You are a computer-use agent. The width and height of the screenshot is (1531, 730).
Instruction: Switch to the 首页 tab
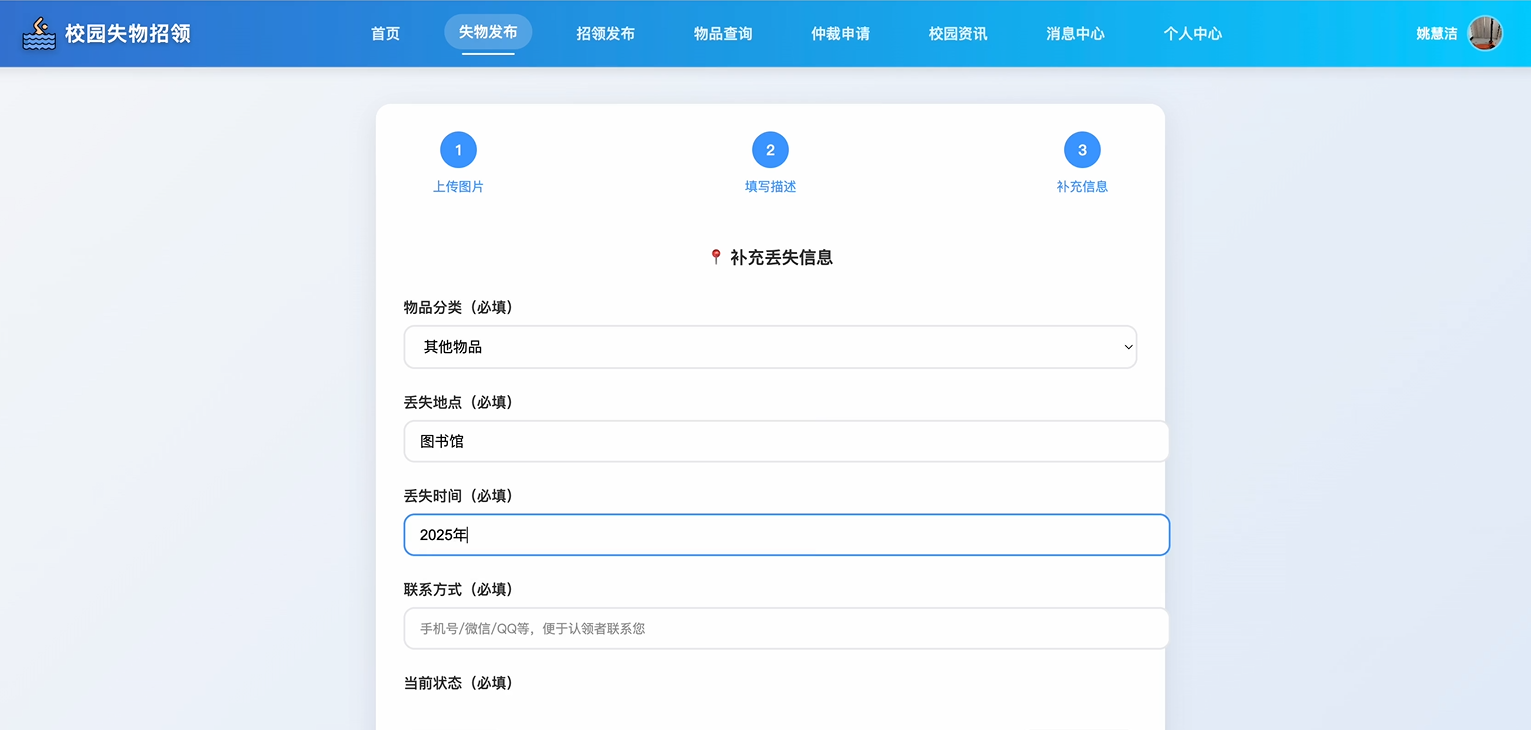(384, 33)
